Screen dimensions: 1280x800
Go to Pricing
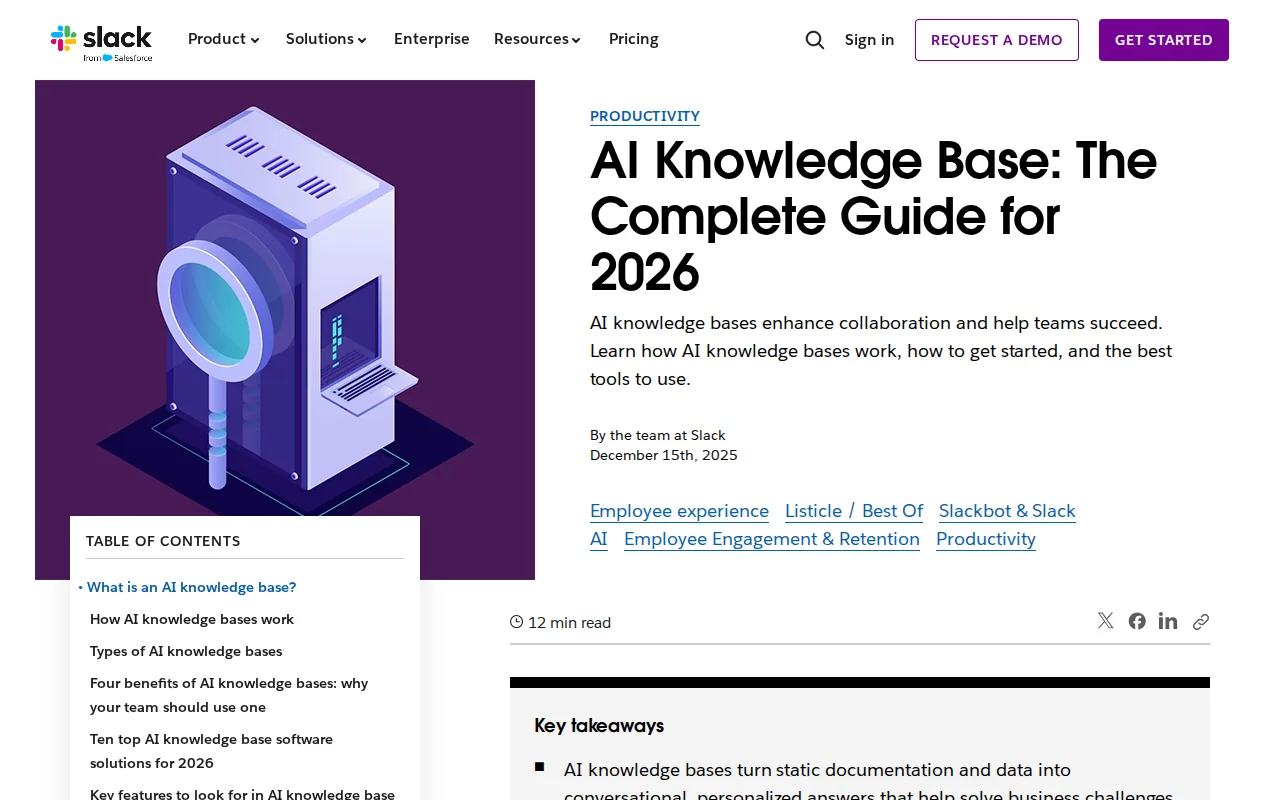(x=634, y=39)
